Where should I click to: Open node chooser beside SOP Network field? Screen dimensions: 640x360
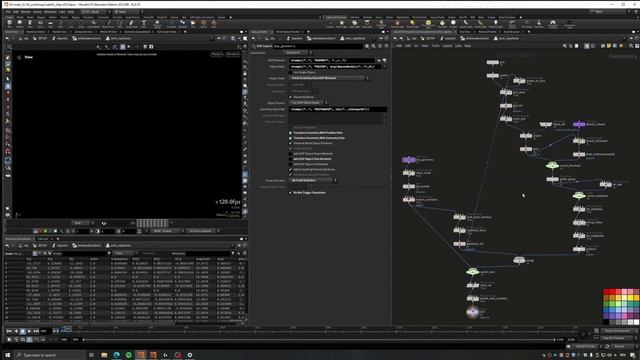click(384, 60)
